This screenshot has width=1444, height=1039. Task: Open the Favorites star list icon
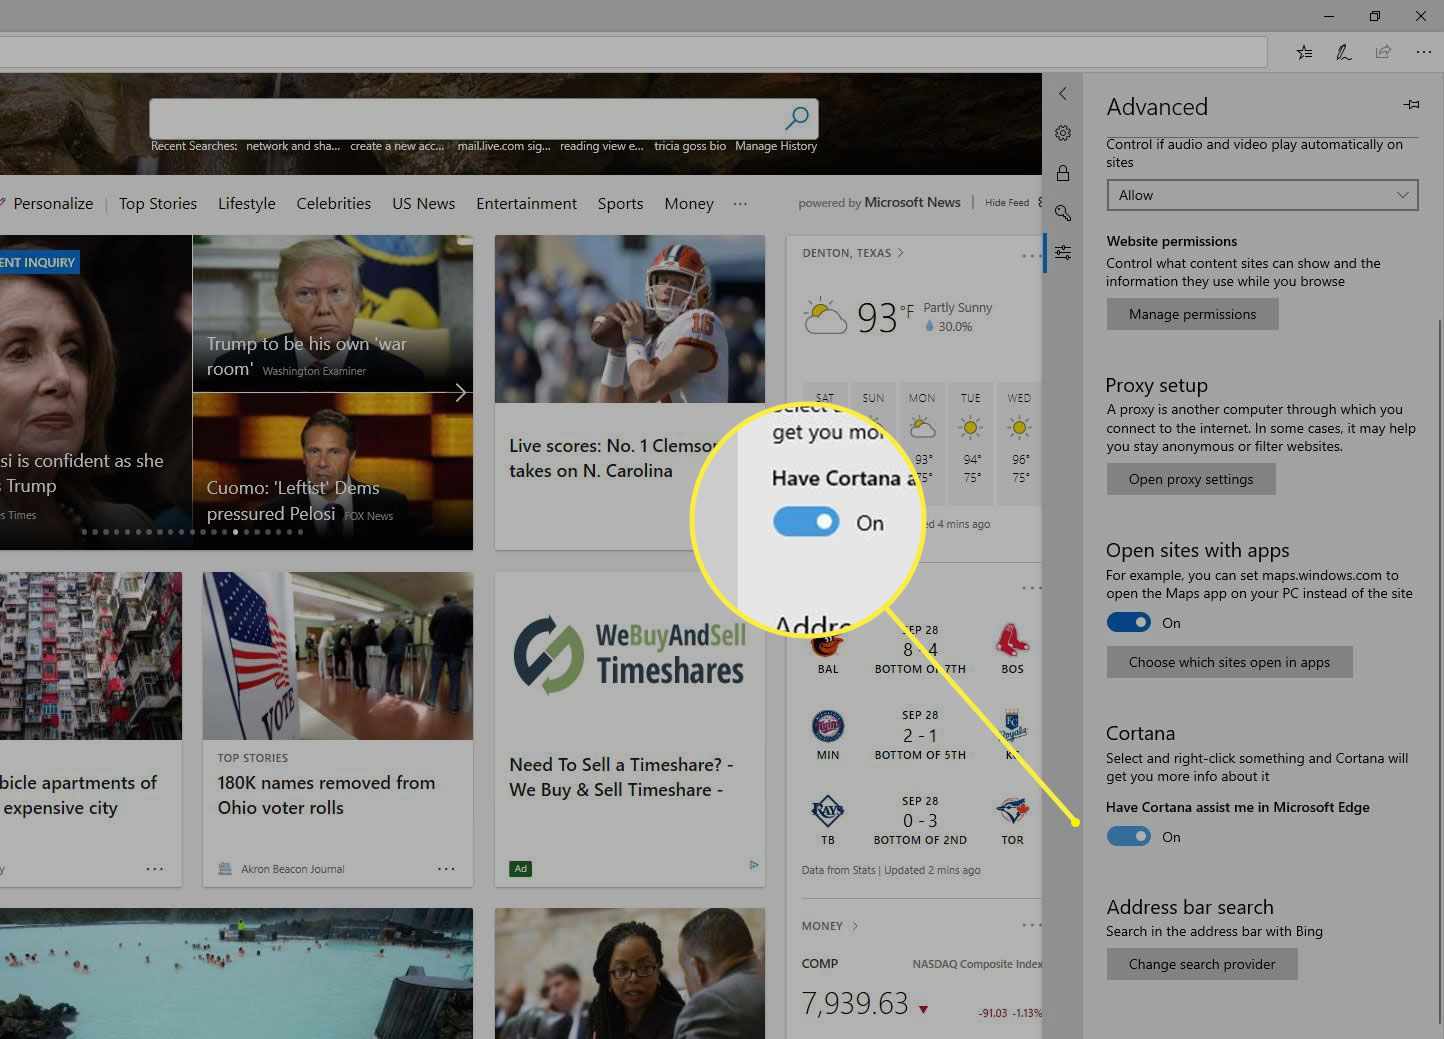point(1304,52)
